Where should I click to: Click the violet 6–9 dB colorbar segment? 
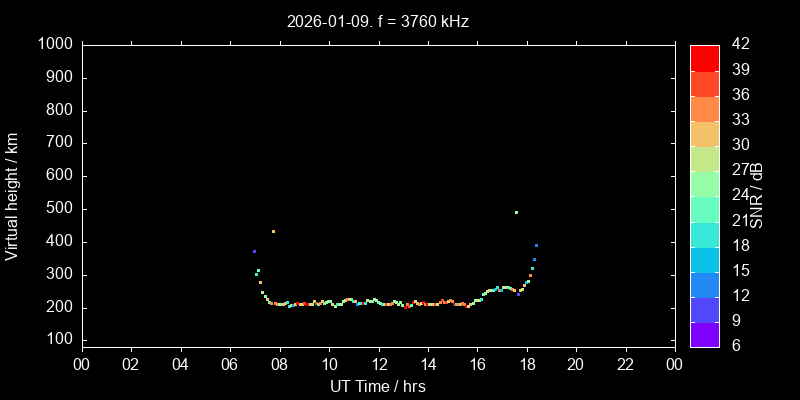(x=705, y=334)
